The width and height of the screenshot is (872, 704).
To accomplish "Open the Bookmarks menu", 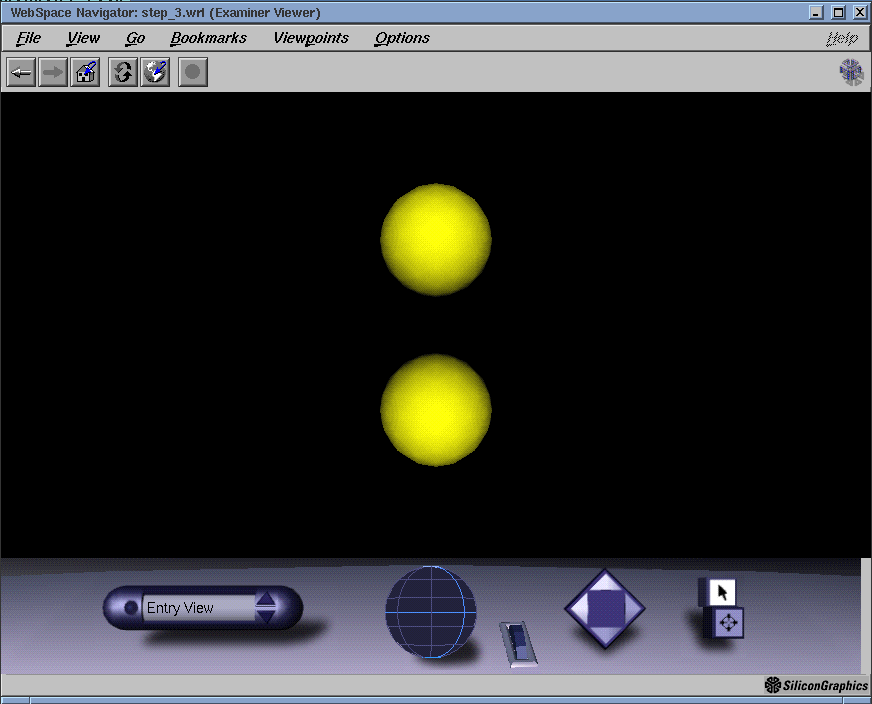I will (209, 38).
